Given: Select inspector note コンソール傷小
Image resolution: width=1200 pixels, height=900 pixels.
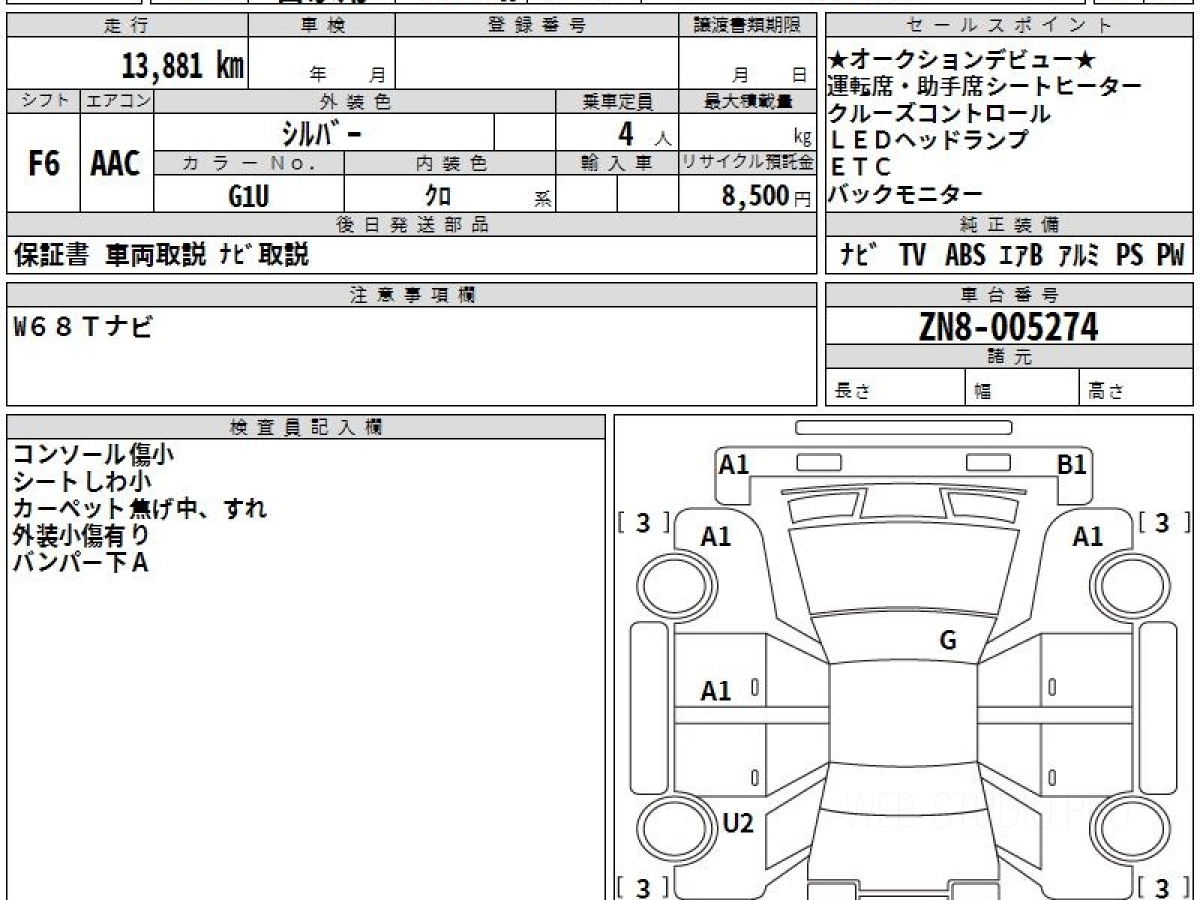Looking at the screenshot, I should click(x=93, y=455).
